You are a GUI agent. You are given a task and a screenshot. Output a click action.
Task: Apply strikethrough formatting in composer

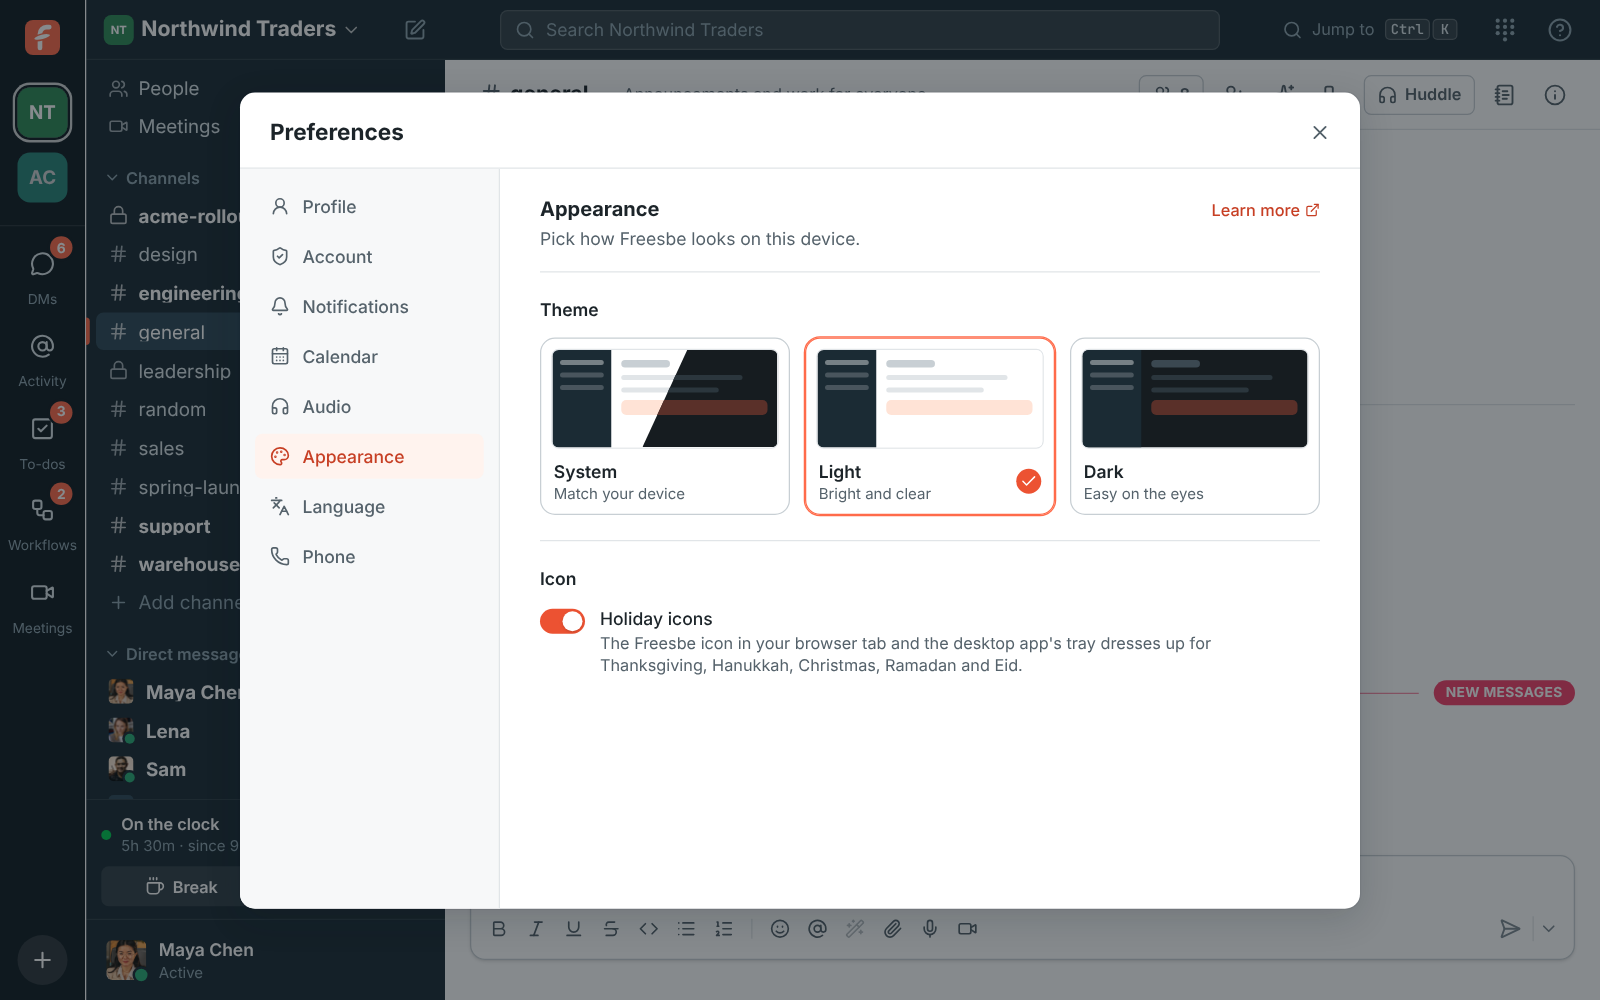611,929
